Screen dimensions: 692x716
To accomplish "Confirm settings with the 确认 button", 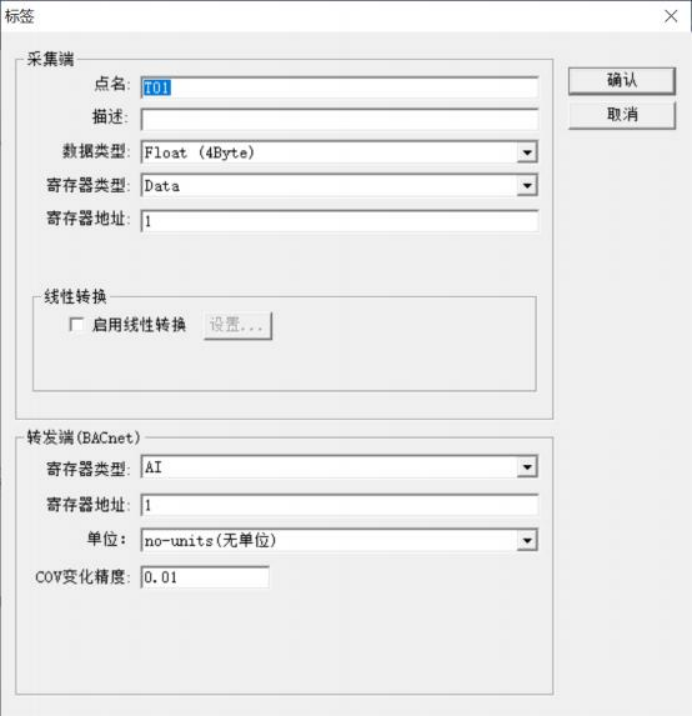I will [622, 81].
